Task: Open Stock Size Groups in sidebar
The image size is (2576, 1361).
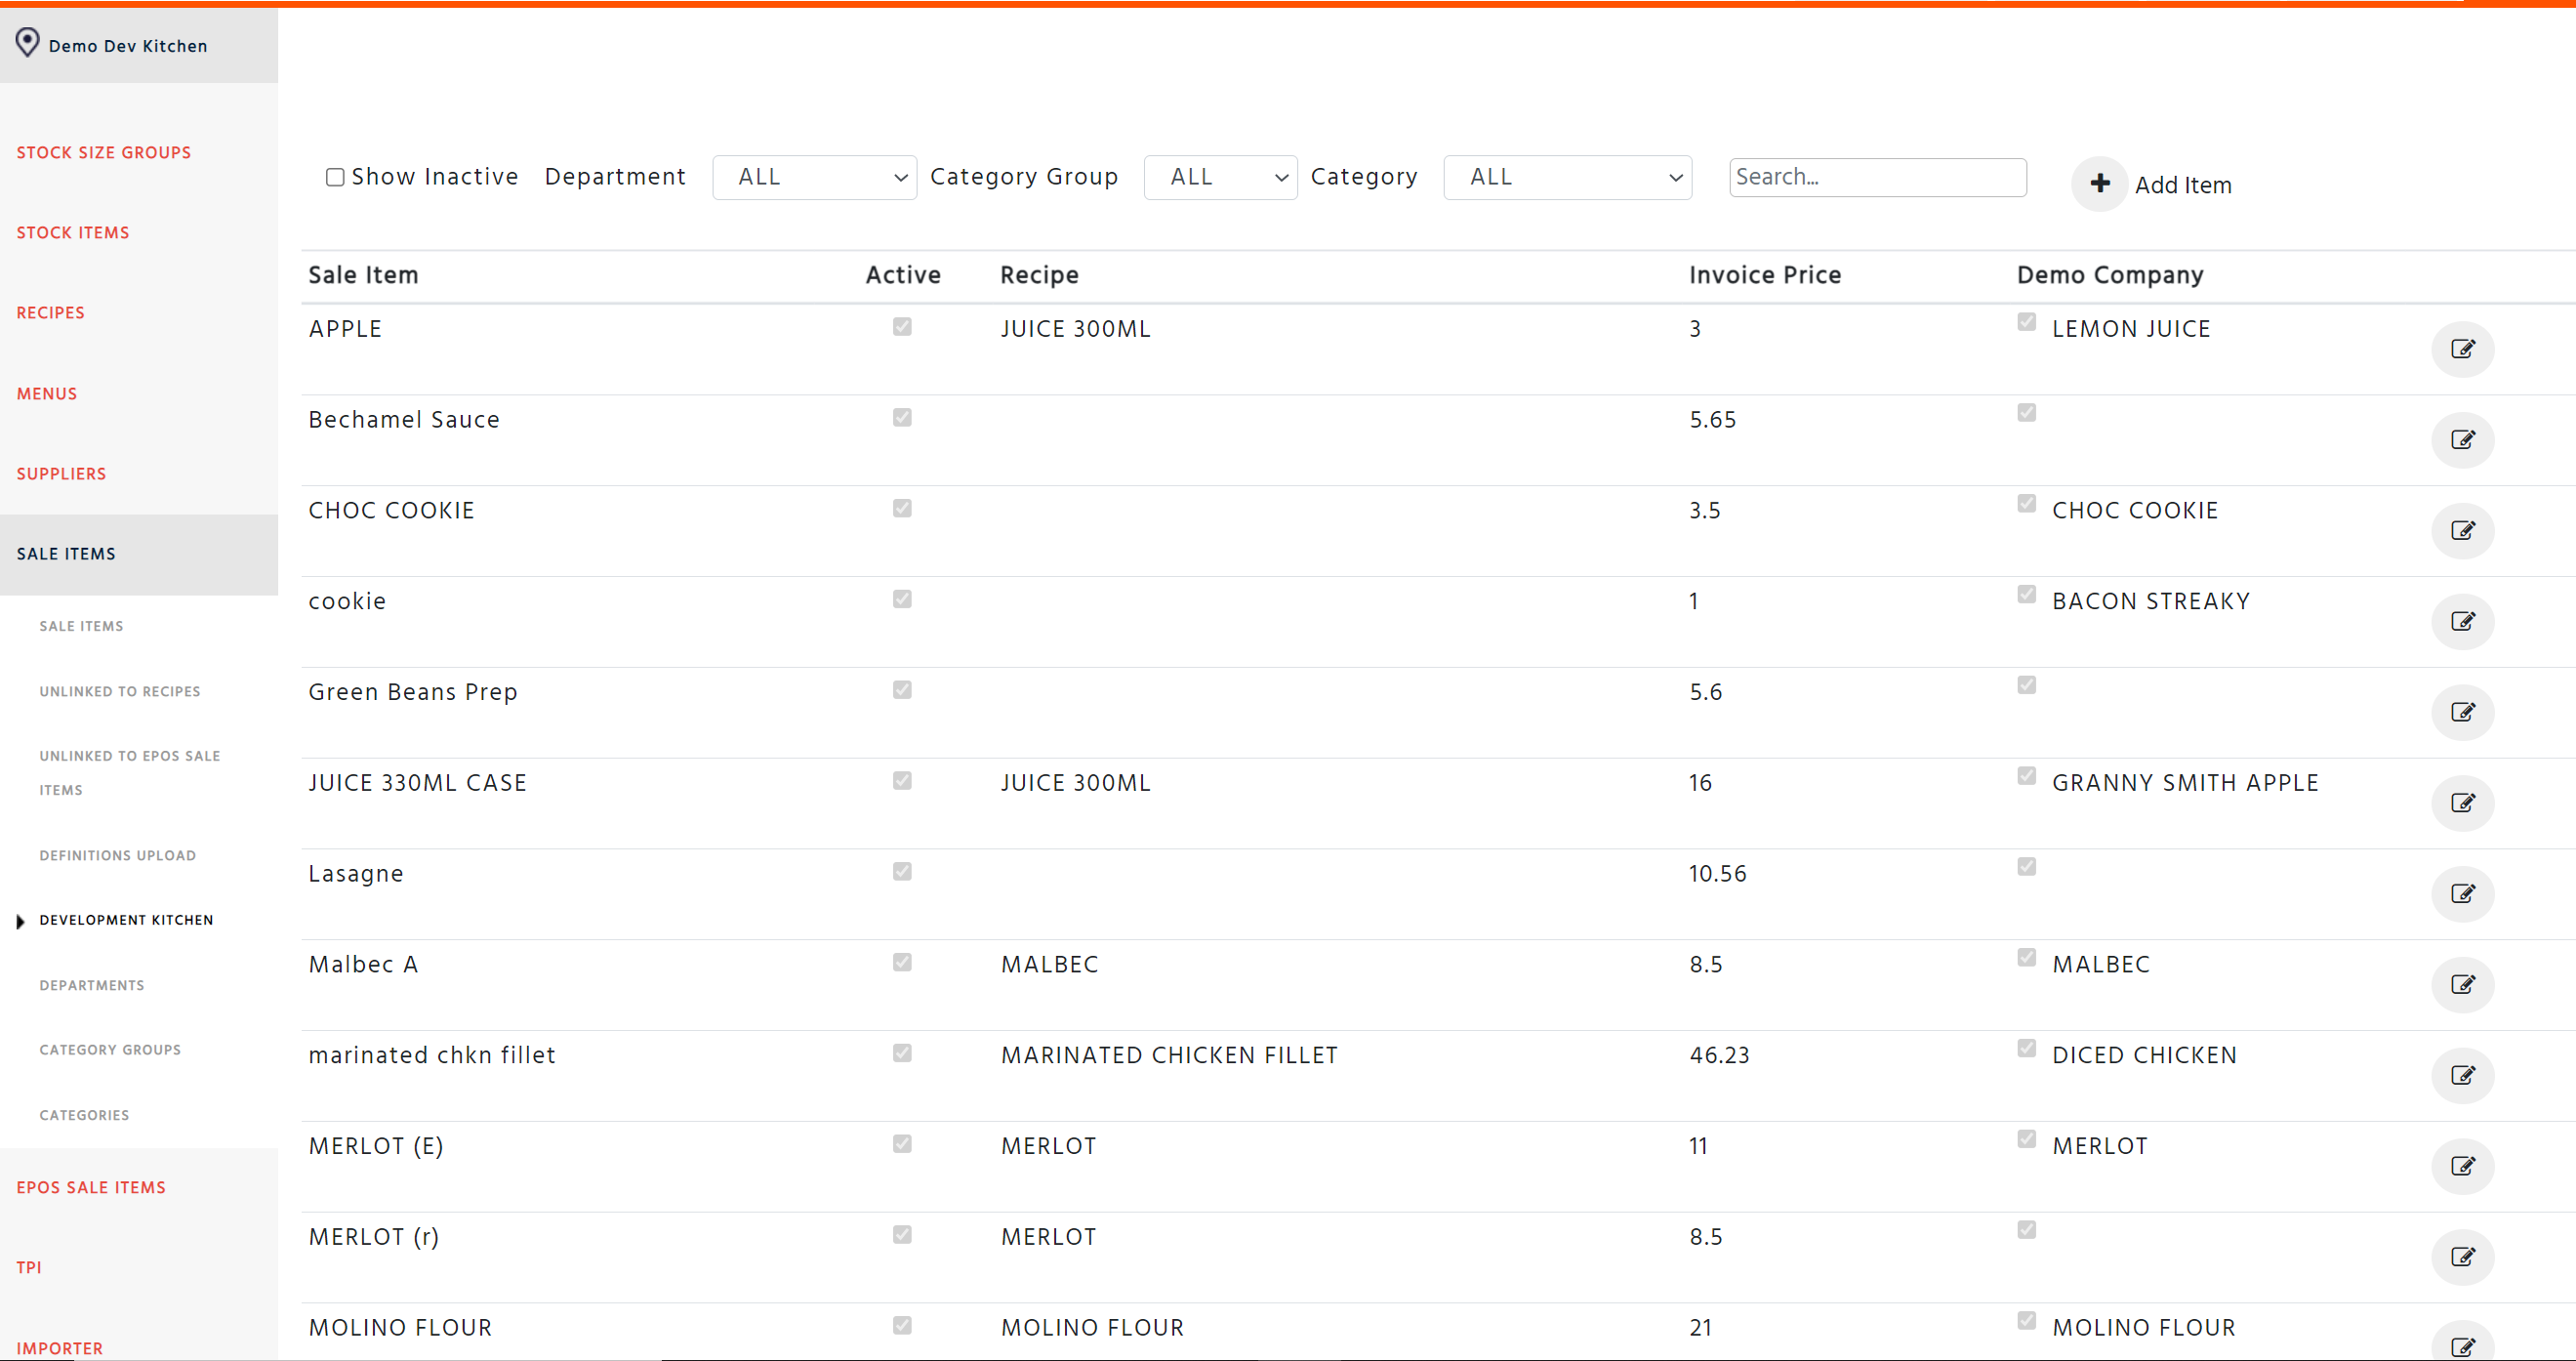Action: pos(104,153)
